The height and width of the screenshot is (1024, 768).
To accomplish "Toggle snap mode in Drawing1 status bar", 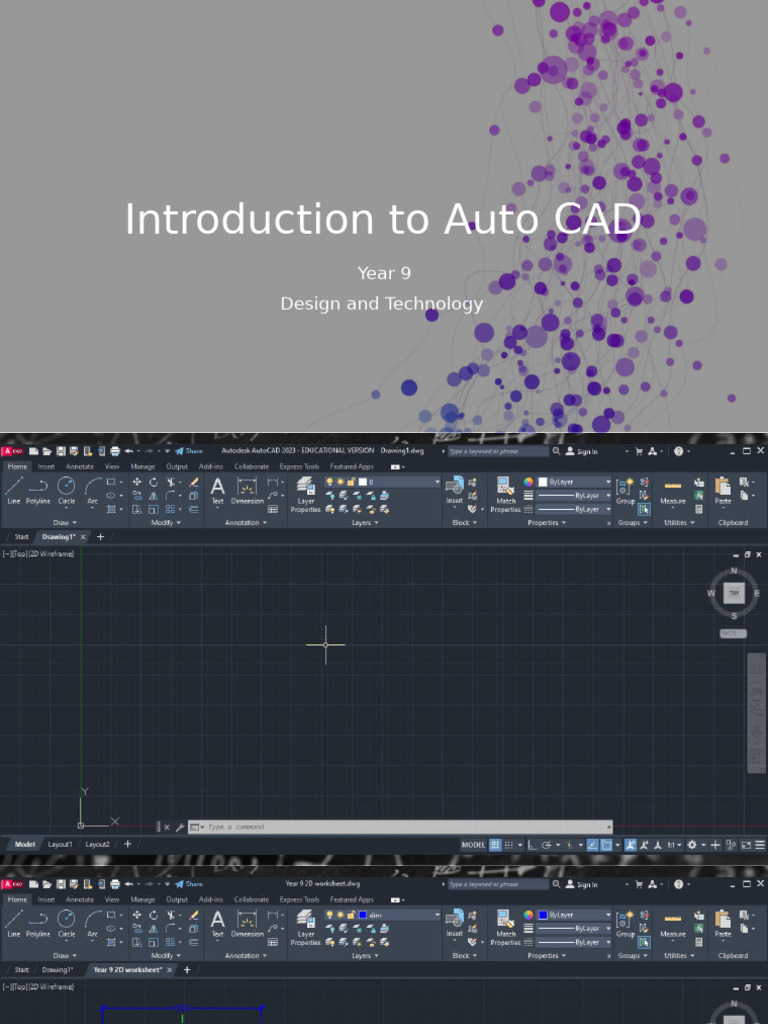I will coord(509,844).
